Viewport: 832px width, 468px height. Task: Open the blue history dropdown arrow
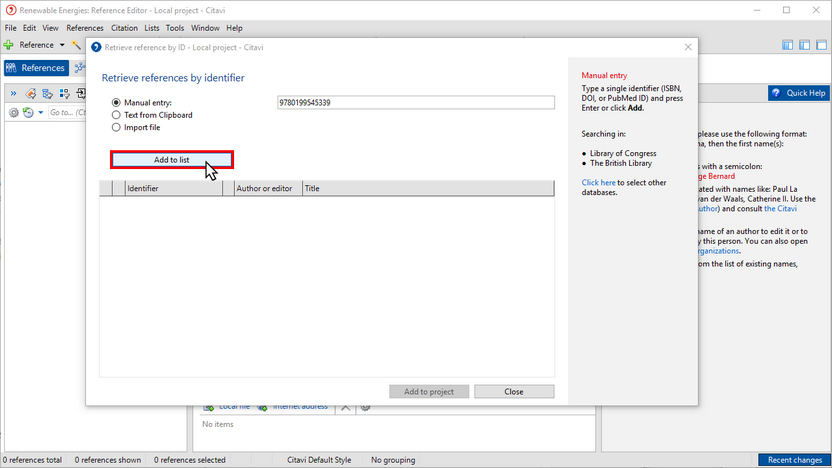[40, 112]
